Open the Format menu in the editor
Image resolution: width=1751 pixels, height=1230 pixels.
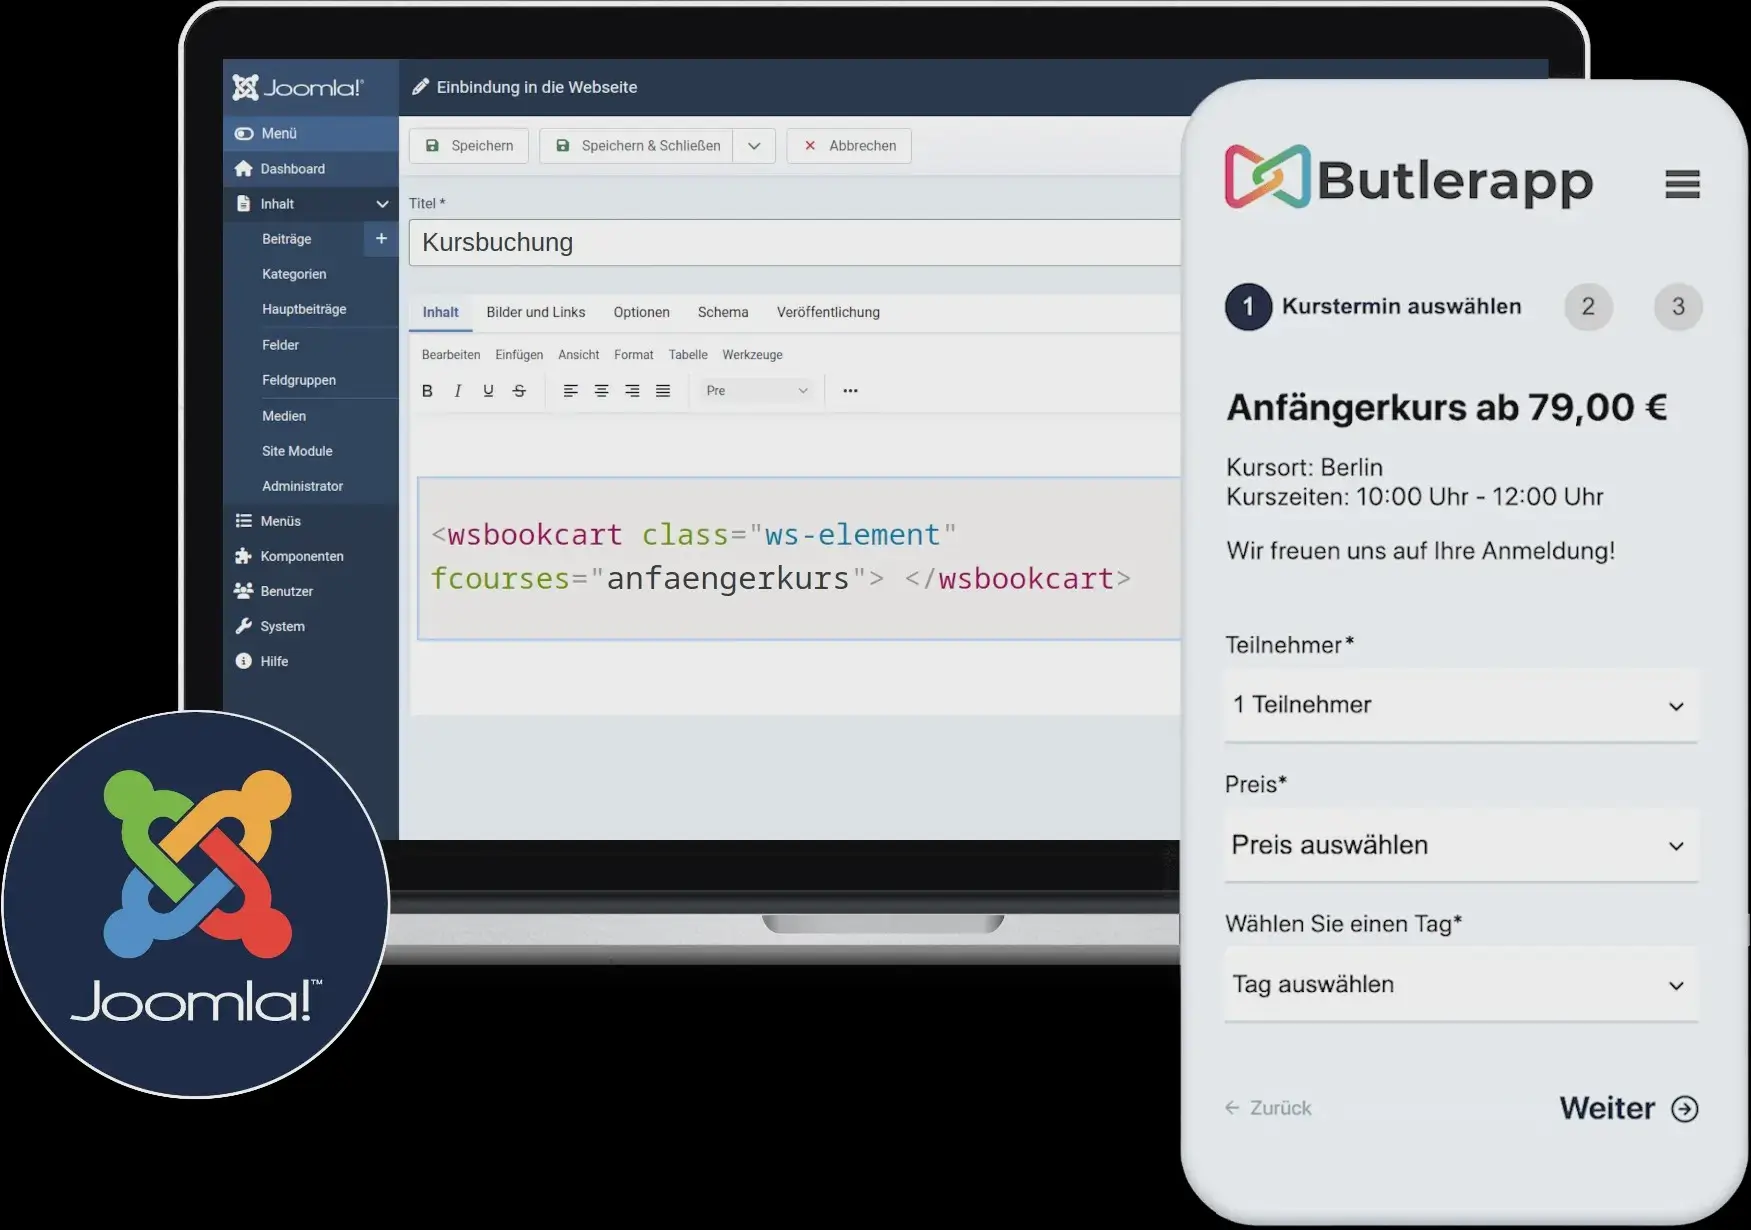point(633,354)
